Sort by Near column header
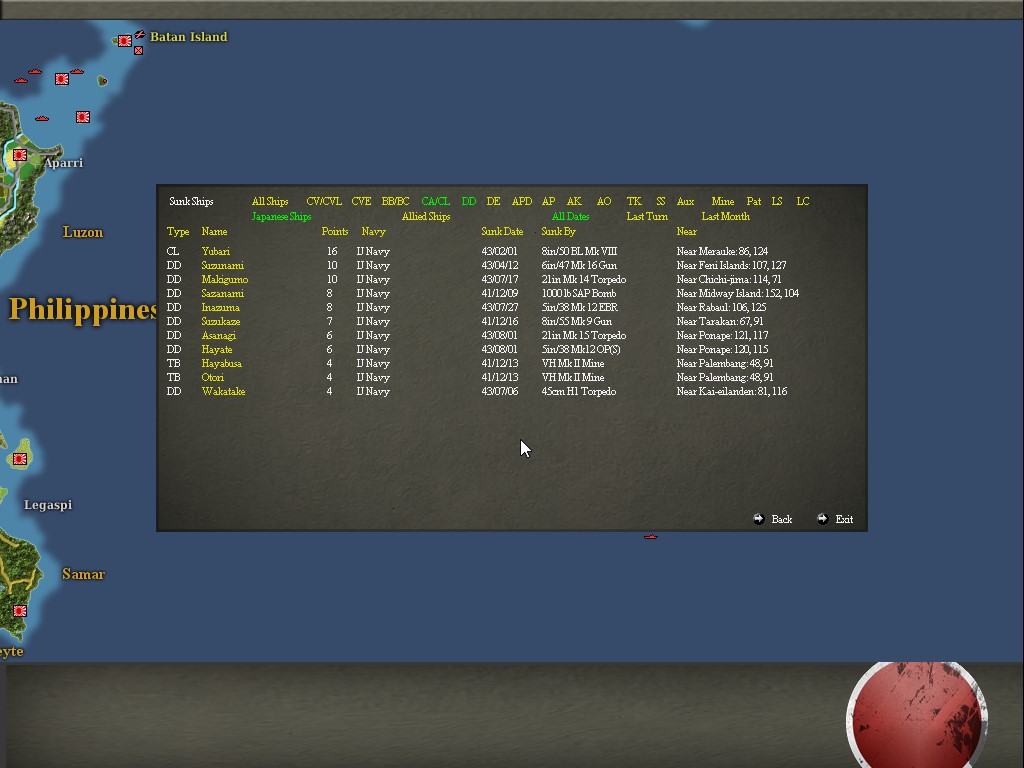 point(686,231)
